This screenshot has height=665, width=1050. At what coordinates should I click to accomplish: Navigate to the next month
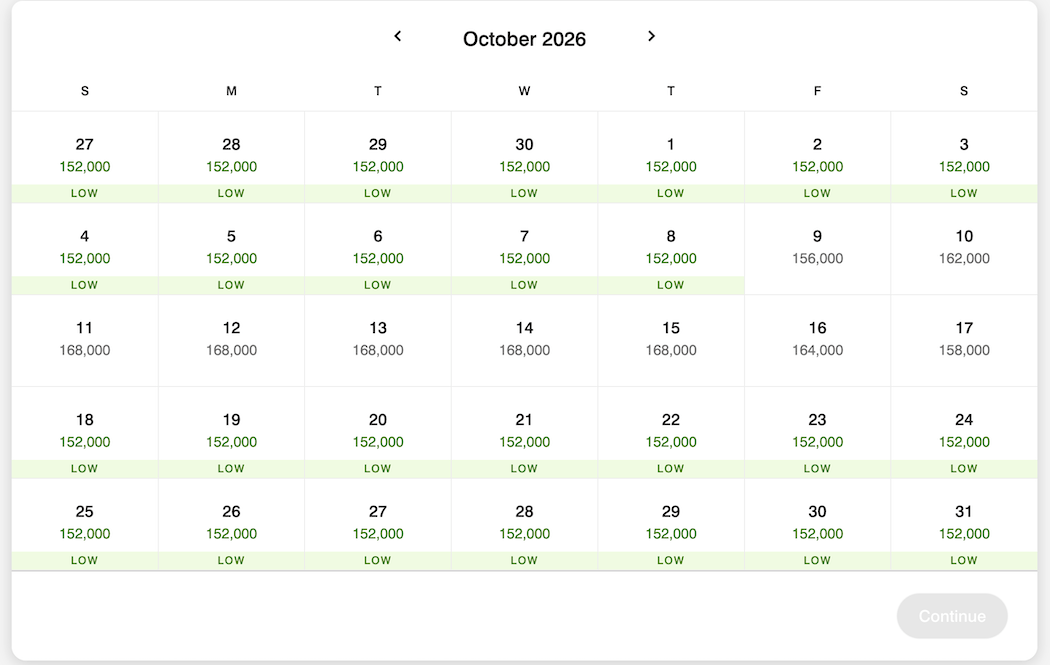point(651,36)
